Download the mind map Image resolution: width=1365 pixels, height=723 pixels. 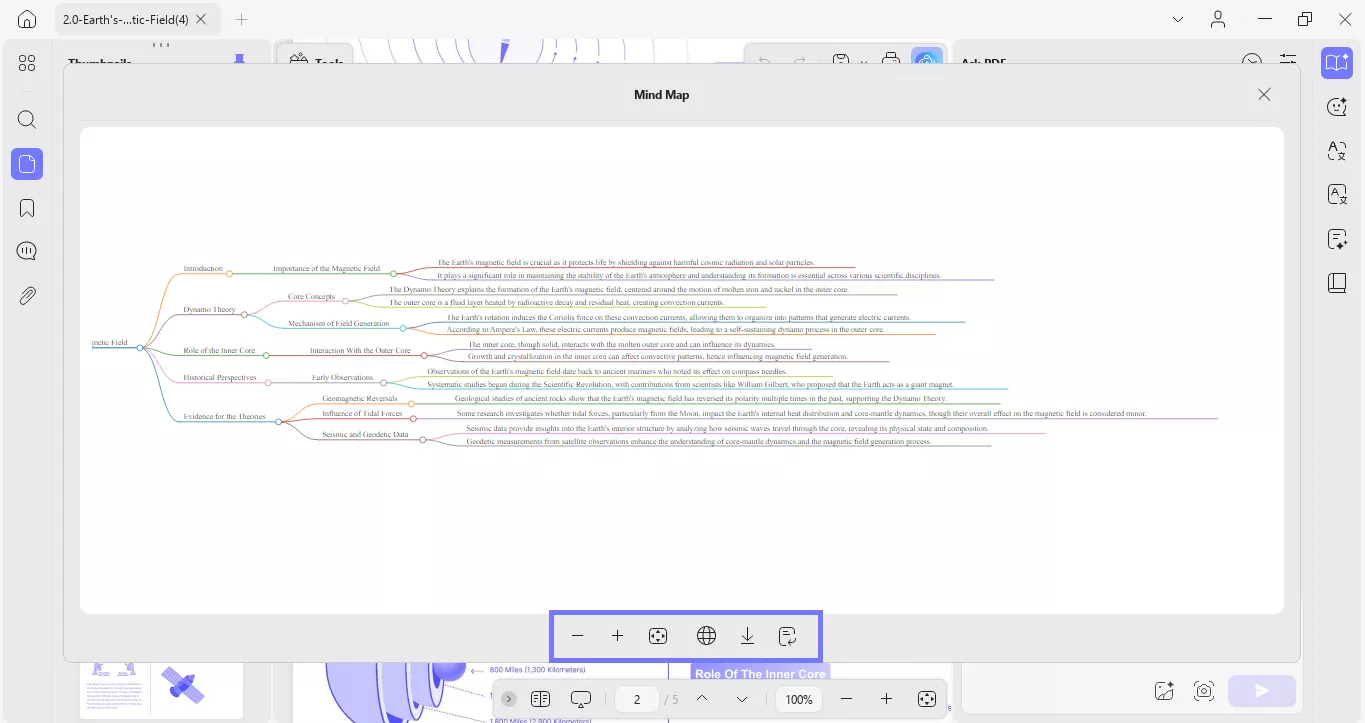coord(746,635)
